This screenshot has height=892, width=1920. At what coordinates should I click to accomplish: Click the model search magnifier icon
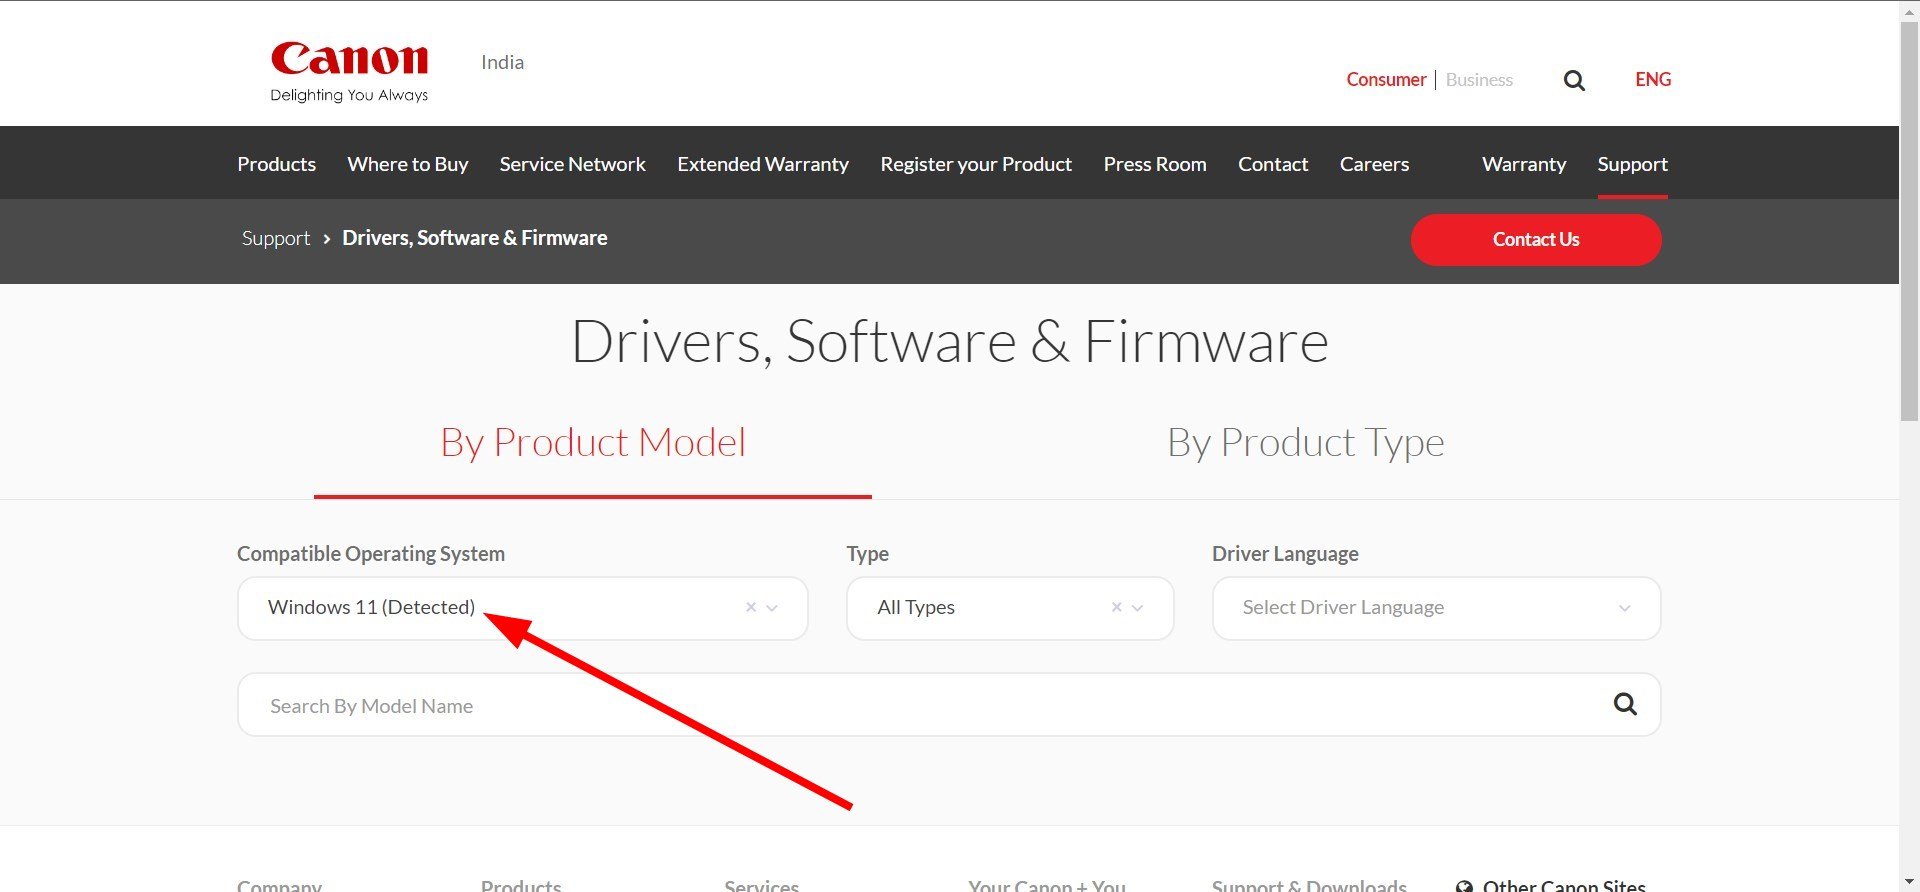click(x=1625, y=704)
